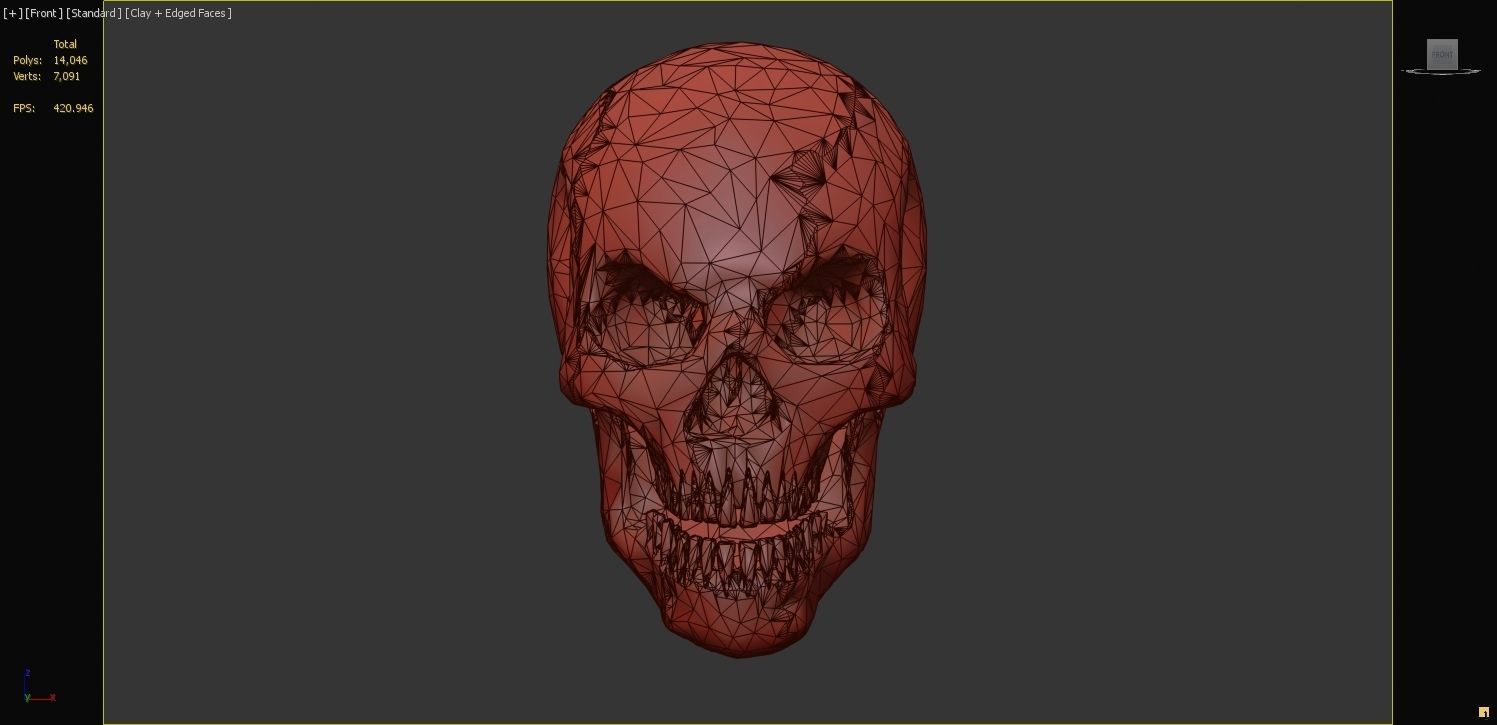1497x725 pixels.
Task: Open the [Front] viewport view menu
Action: click(x=44, y=13)
